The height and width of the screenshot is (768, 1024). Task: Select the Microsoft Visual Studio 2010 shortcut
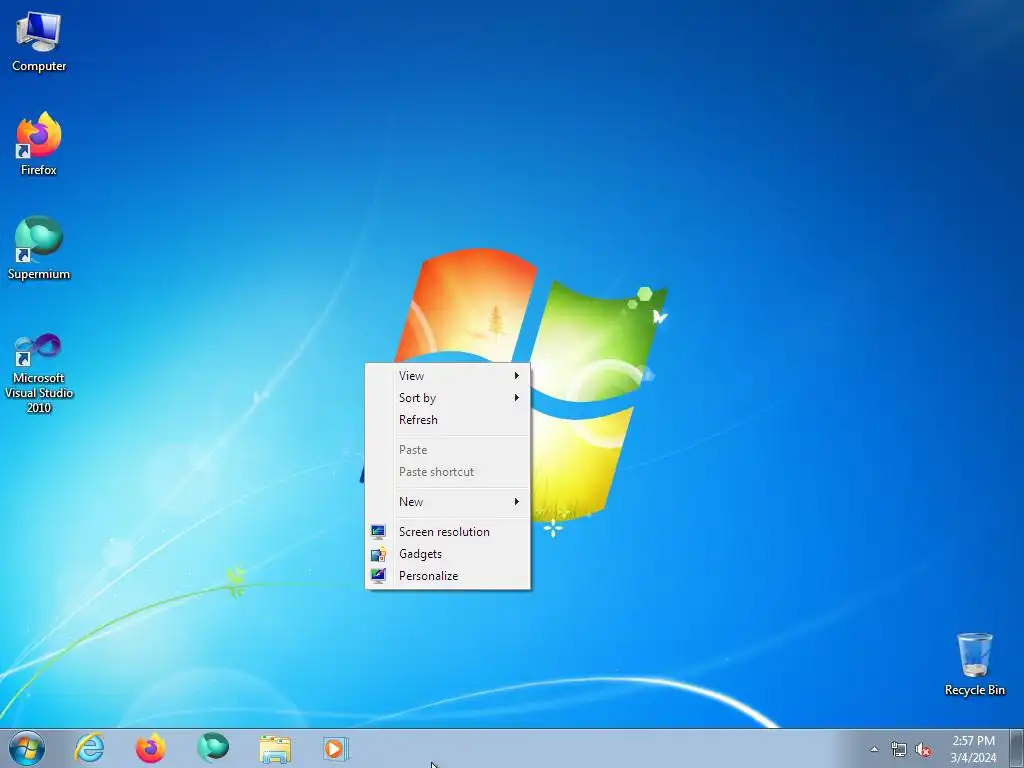point(39,374)
